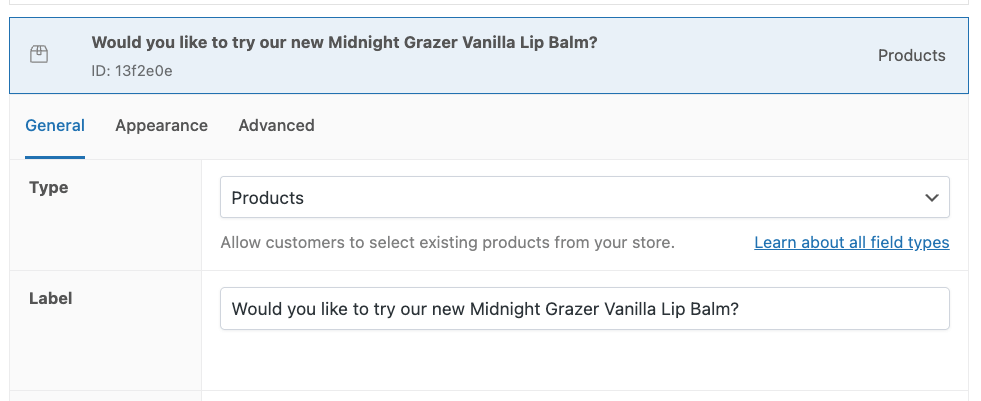Image resolution: width=981 pixels, height=401 pixels.
Task: Click the field ID 13f2e0e text
Action: (132, 71)
